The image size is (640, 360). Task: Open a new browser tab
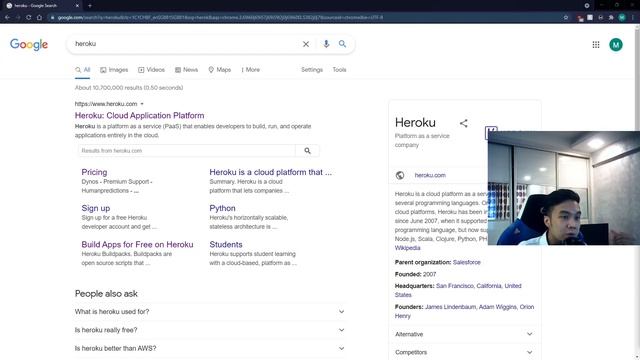pyautogui.click(x=90, y=6)
